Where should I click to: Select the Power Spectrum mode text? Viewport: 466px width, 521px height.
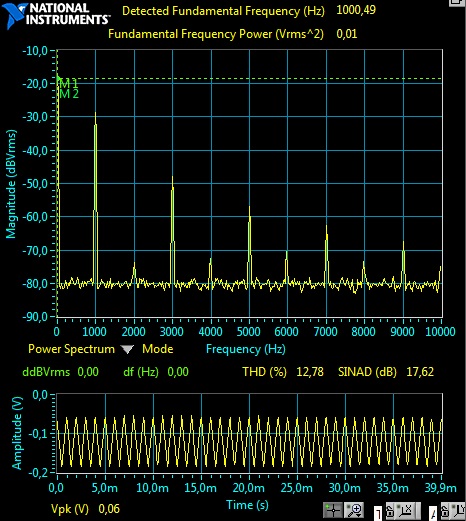(71, 349)
